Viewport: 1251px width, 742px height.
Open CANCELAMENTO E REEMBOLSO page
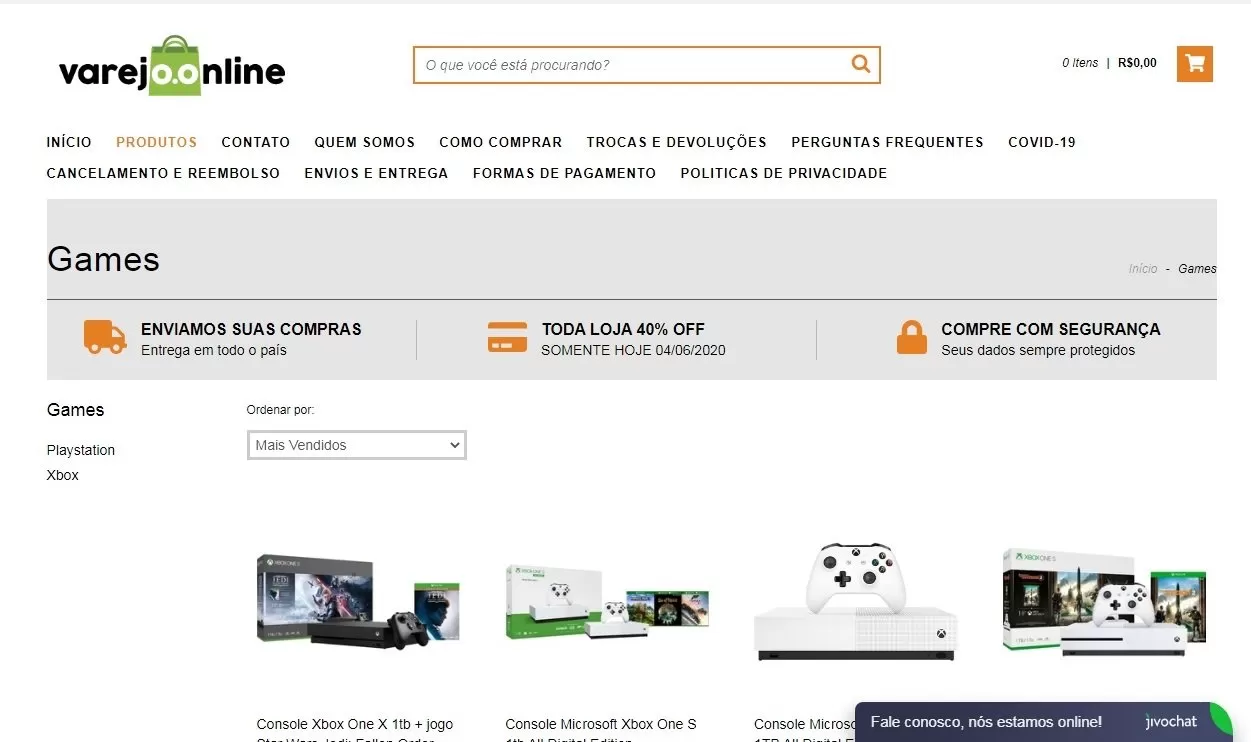coord(164,173)
